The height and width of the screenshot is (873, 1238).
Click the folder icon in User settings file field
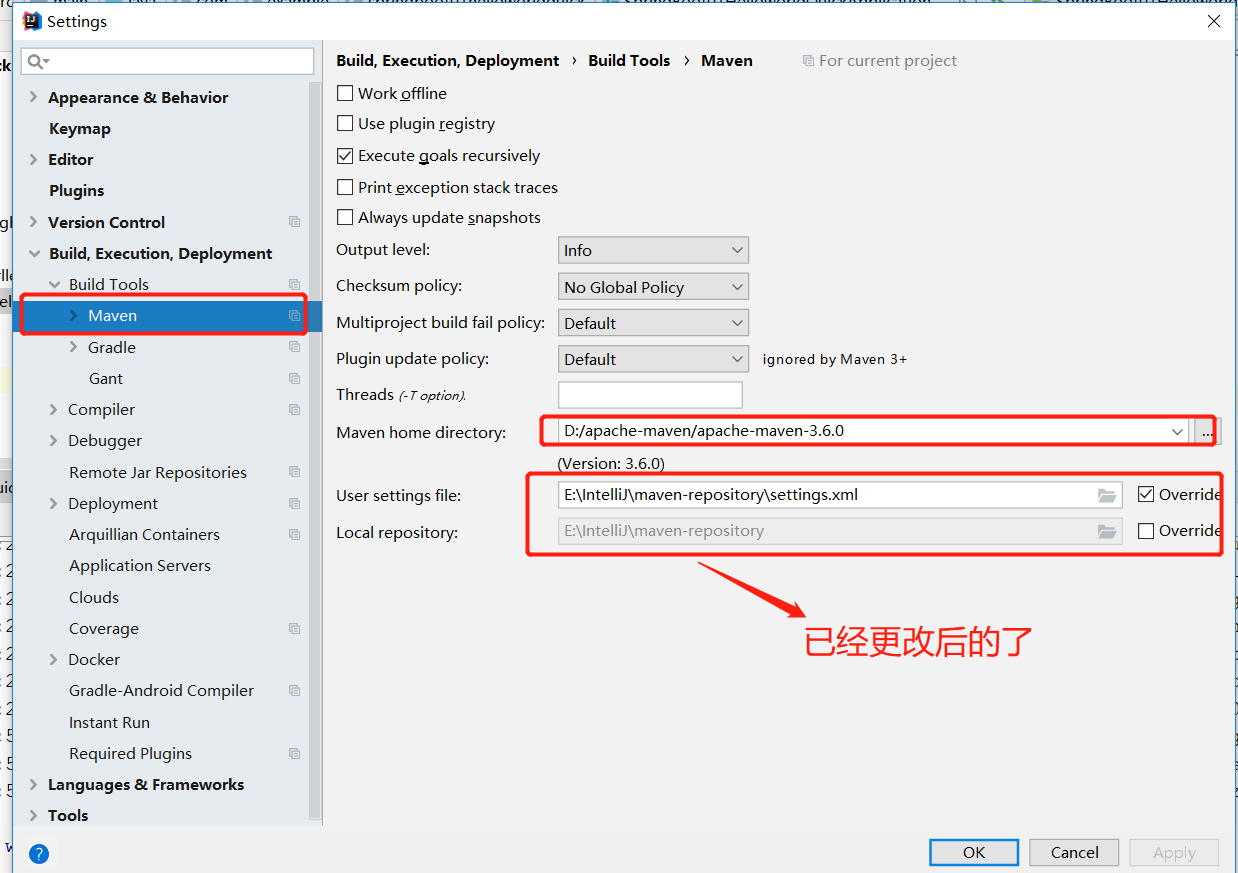[1106, 495]
